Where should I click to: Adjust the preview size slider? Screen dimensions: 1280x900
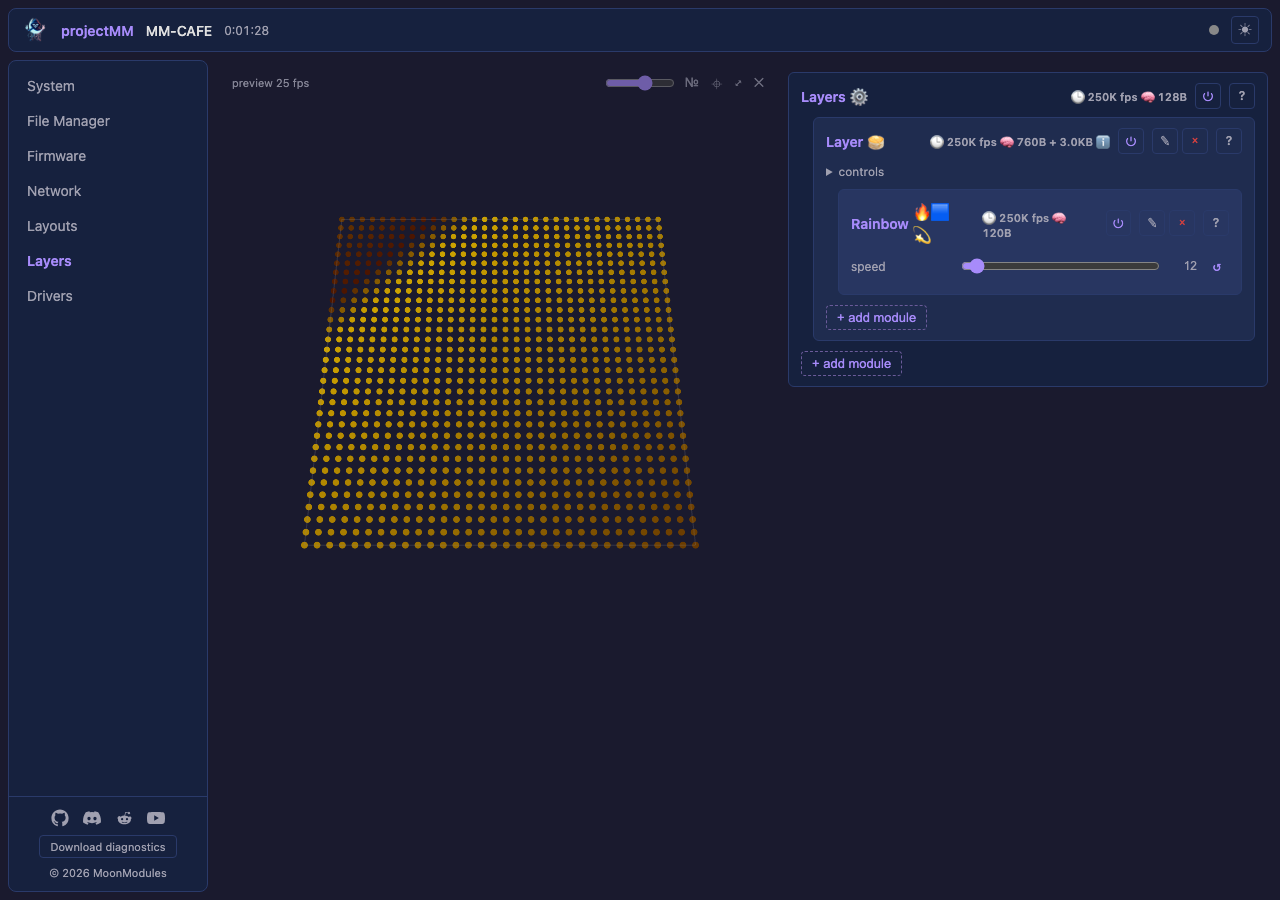640,83
